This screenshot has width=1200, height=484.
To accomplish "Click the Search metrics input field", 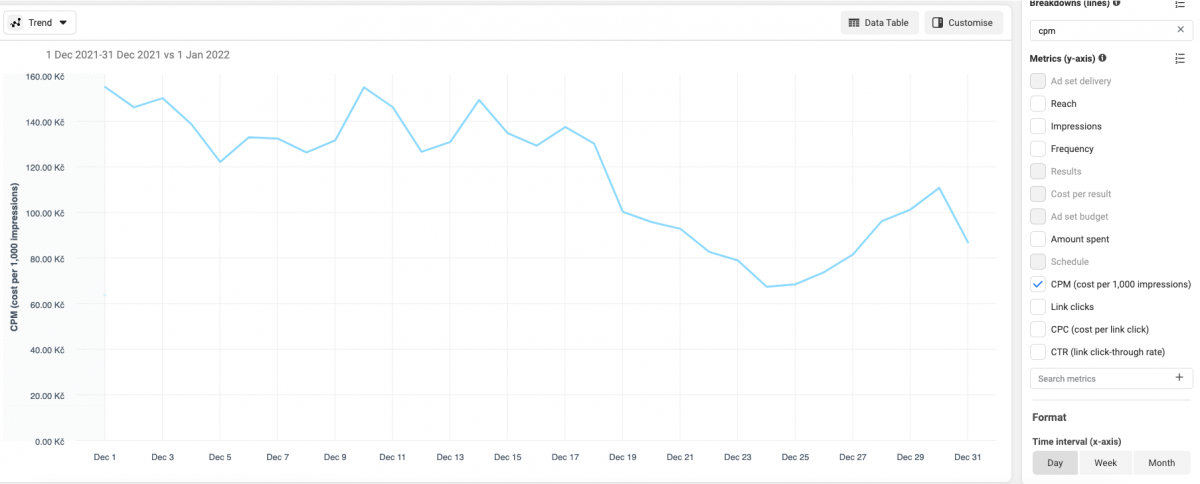I will [1098, 379].
